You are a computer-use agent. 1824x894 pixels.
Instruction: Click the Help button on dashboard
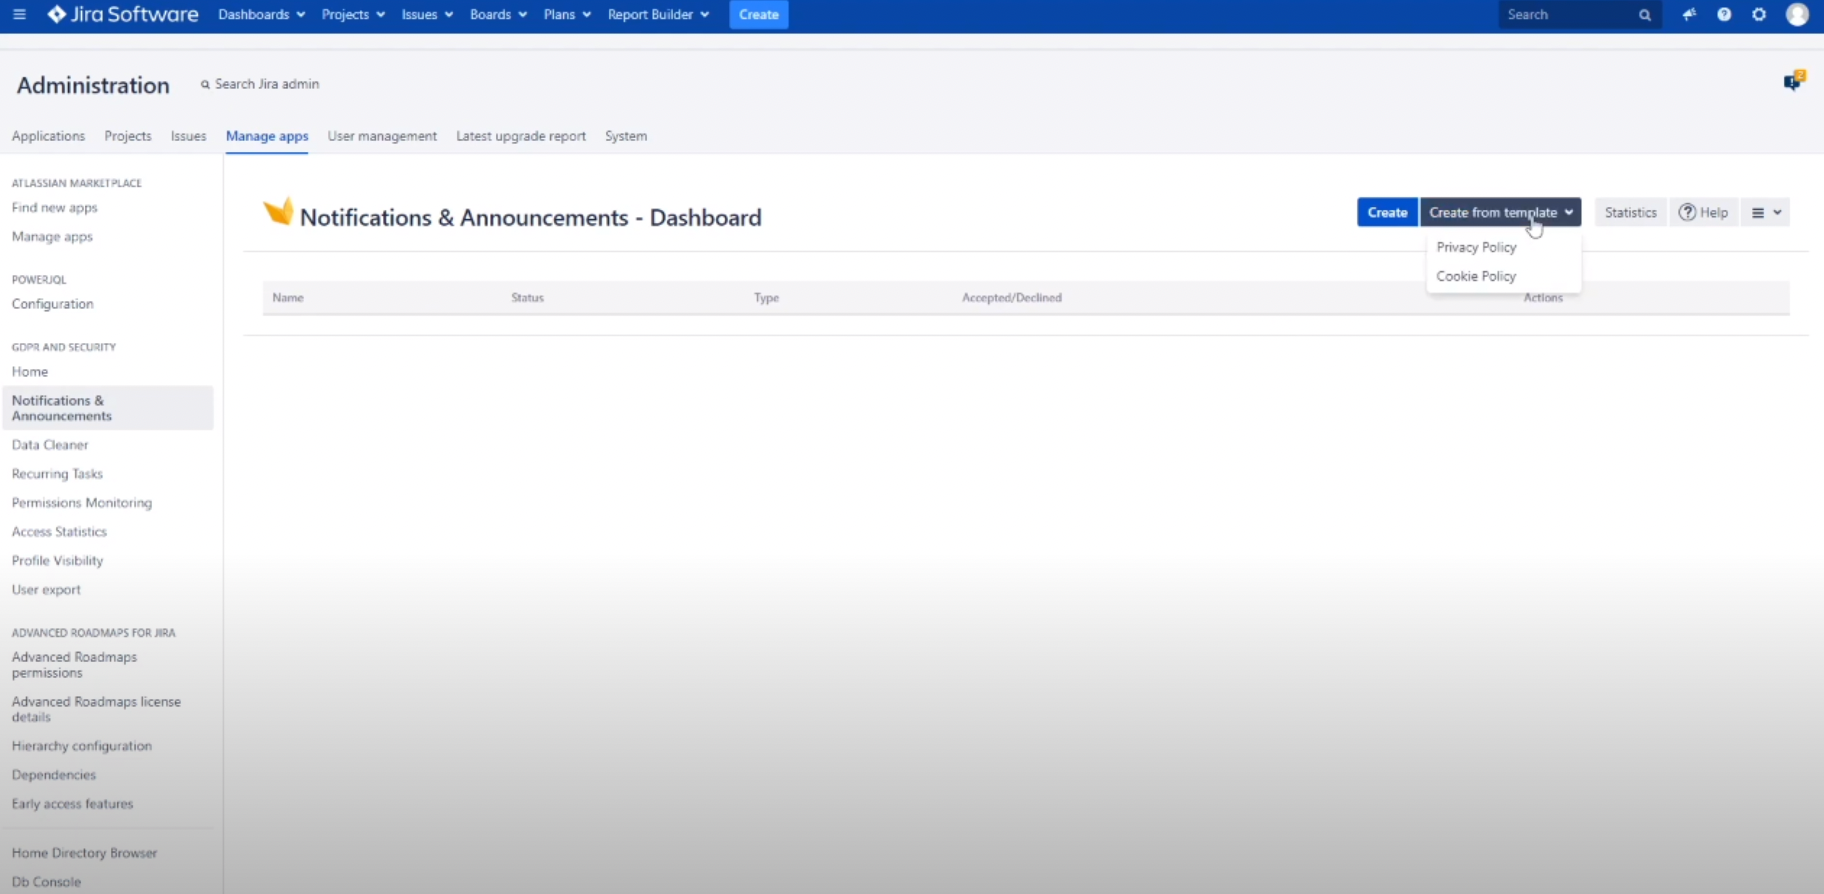coord(1703,212)
